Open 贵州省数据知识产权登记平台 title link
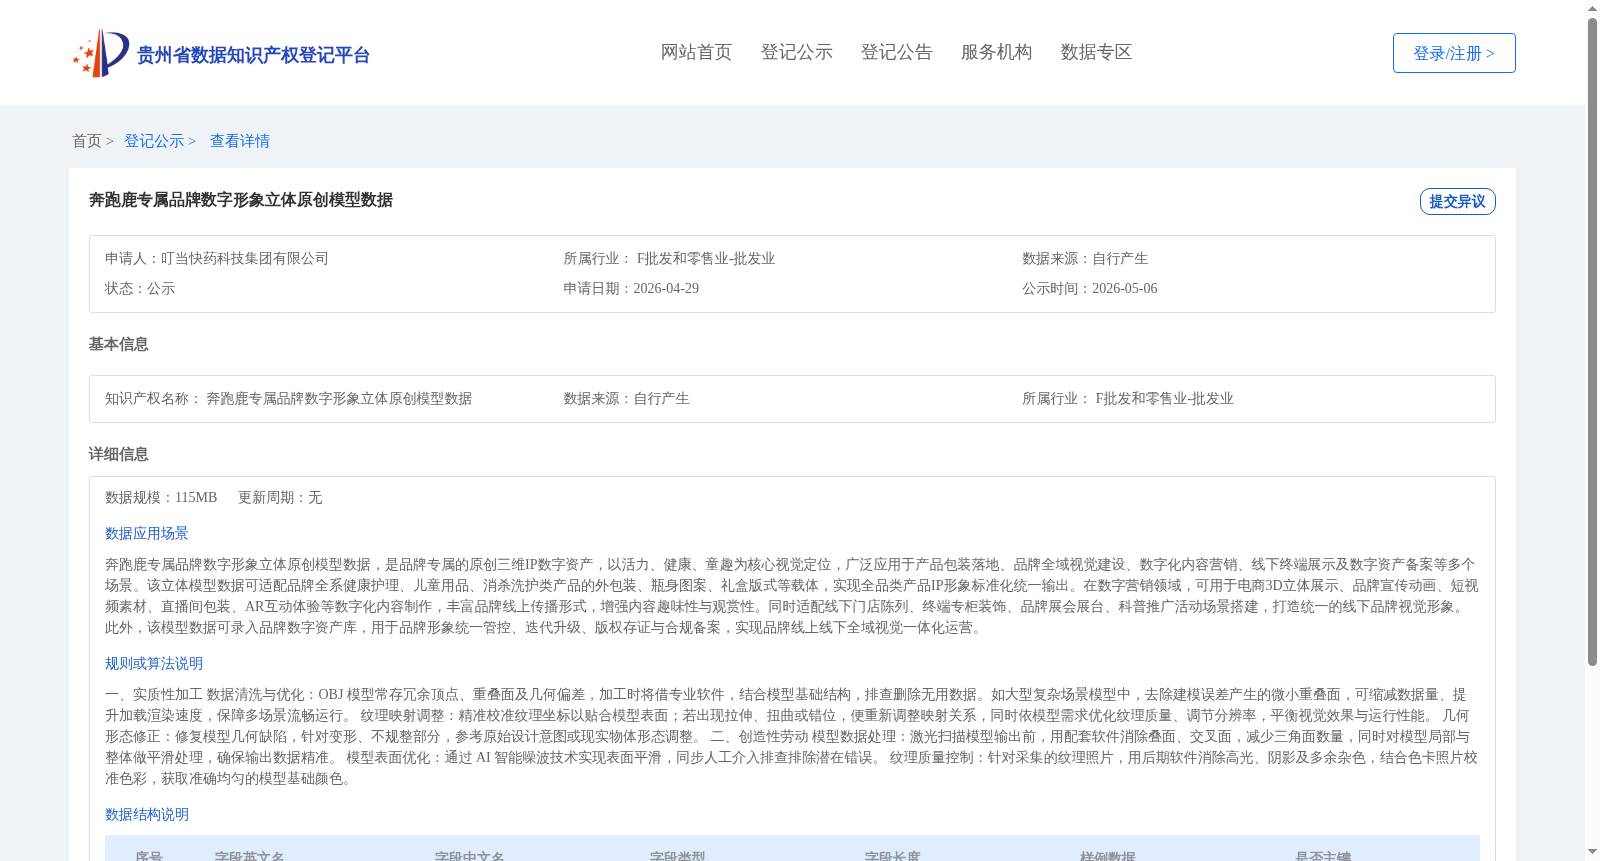 [253, 56]
